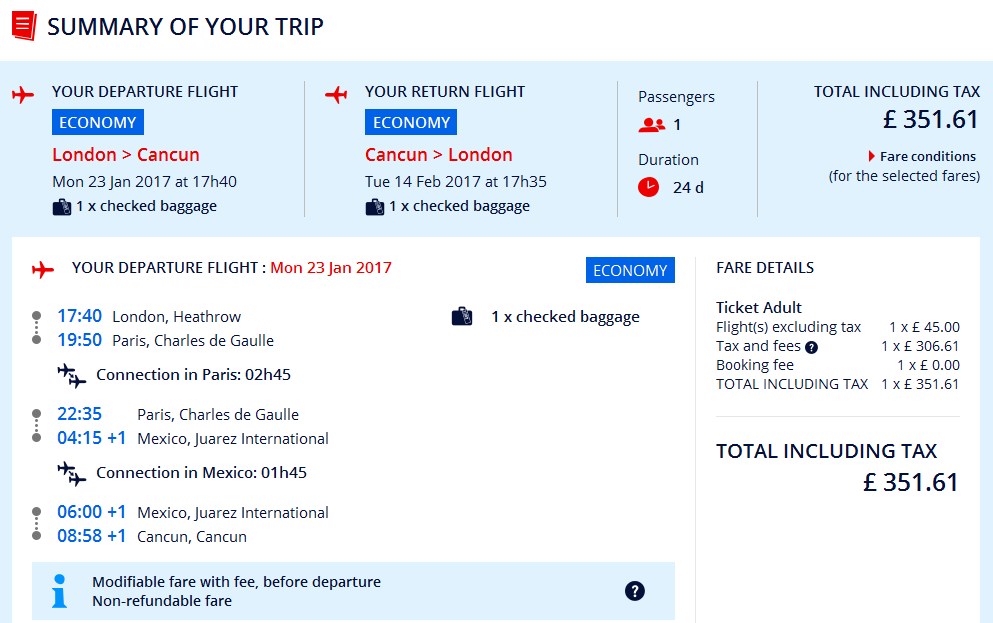The width and height of the screenshot is (993, 623).
Task: Expand Fare conditions using the red arrow
Action: tap(871, 156)
